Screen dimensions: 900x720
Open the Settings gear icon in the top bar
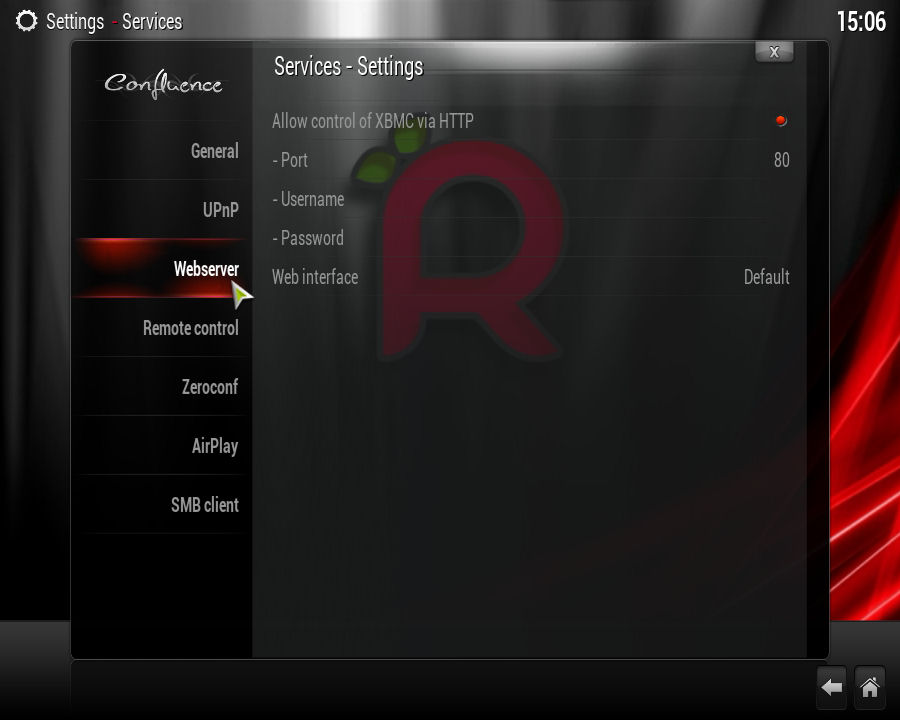[26, 20]
